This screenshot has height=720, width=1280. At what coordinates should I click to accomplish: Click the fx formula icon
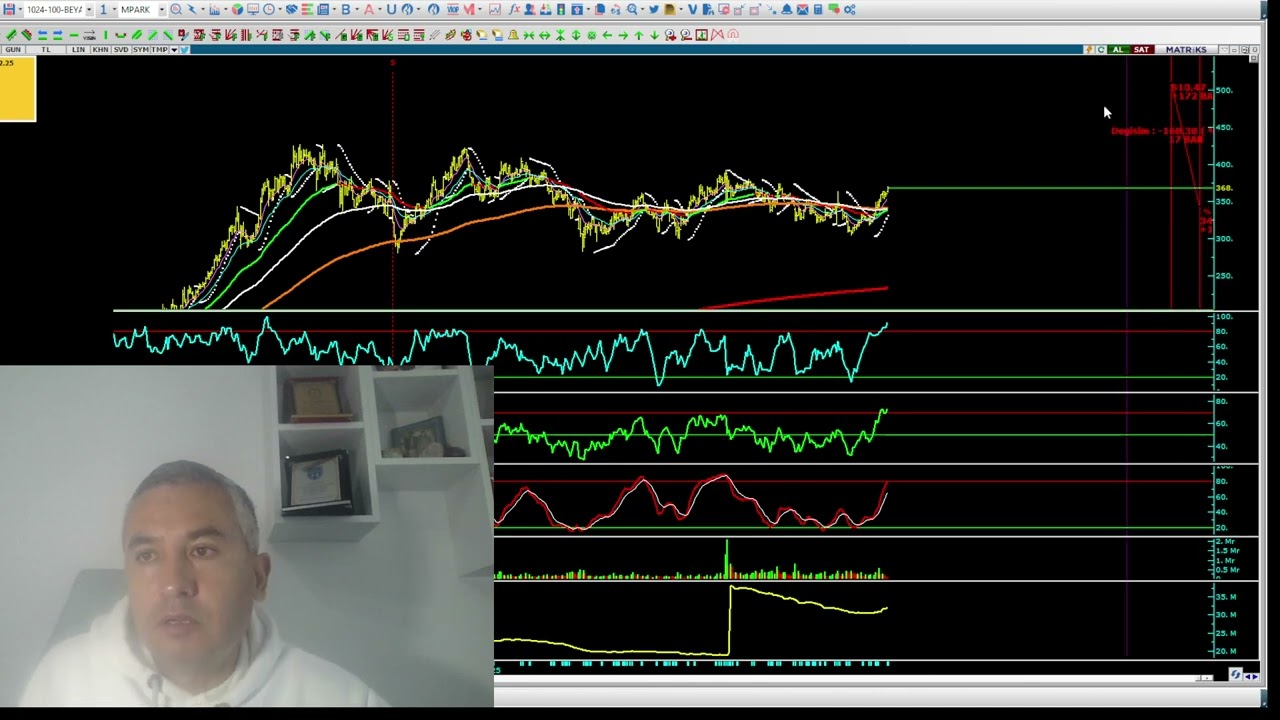pyautogui.click(x=514, y=10)
